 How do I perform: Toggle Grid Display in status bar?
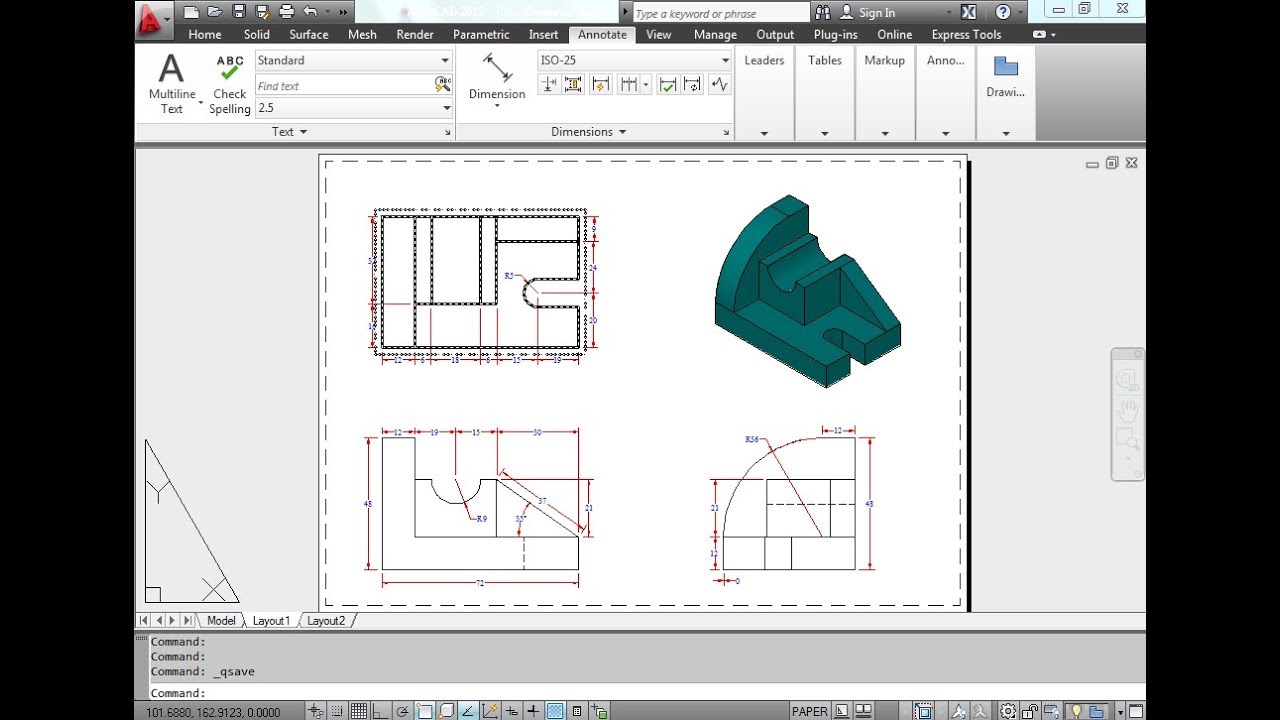(359, 712)
